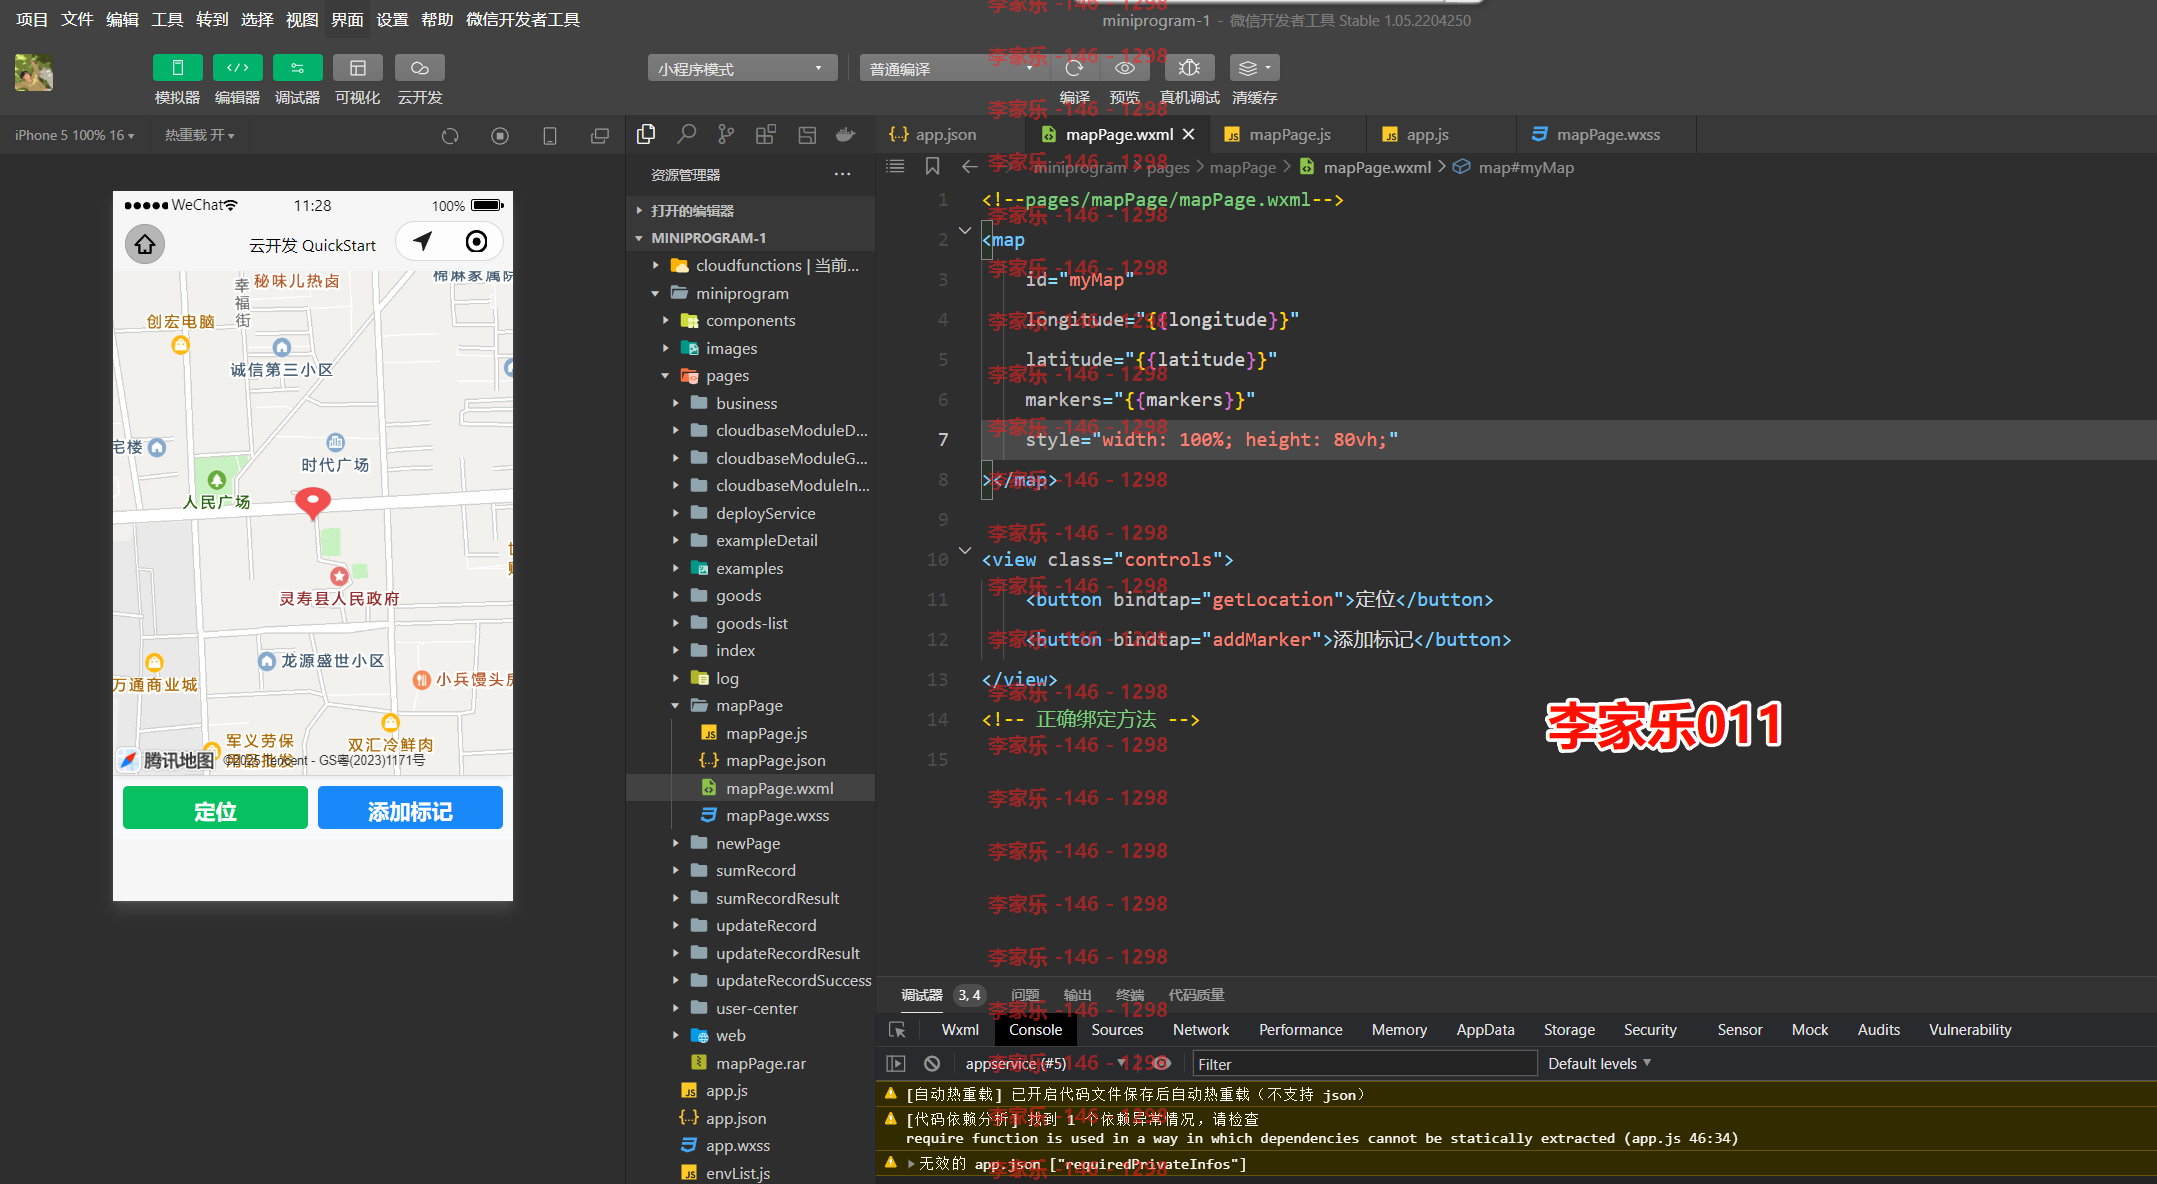Screen dimensions: 2157x1184
Task: Refresh the simulator
Action: click(450, 136)
